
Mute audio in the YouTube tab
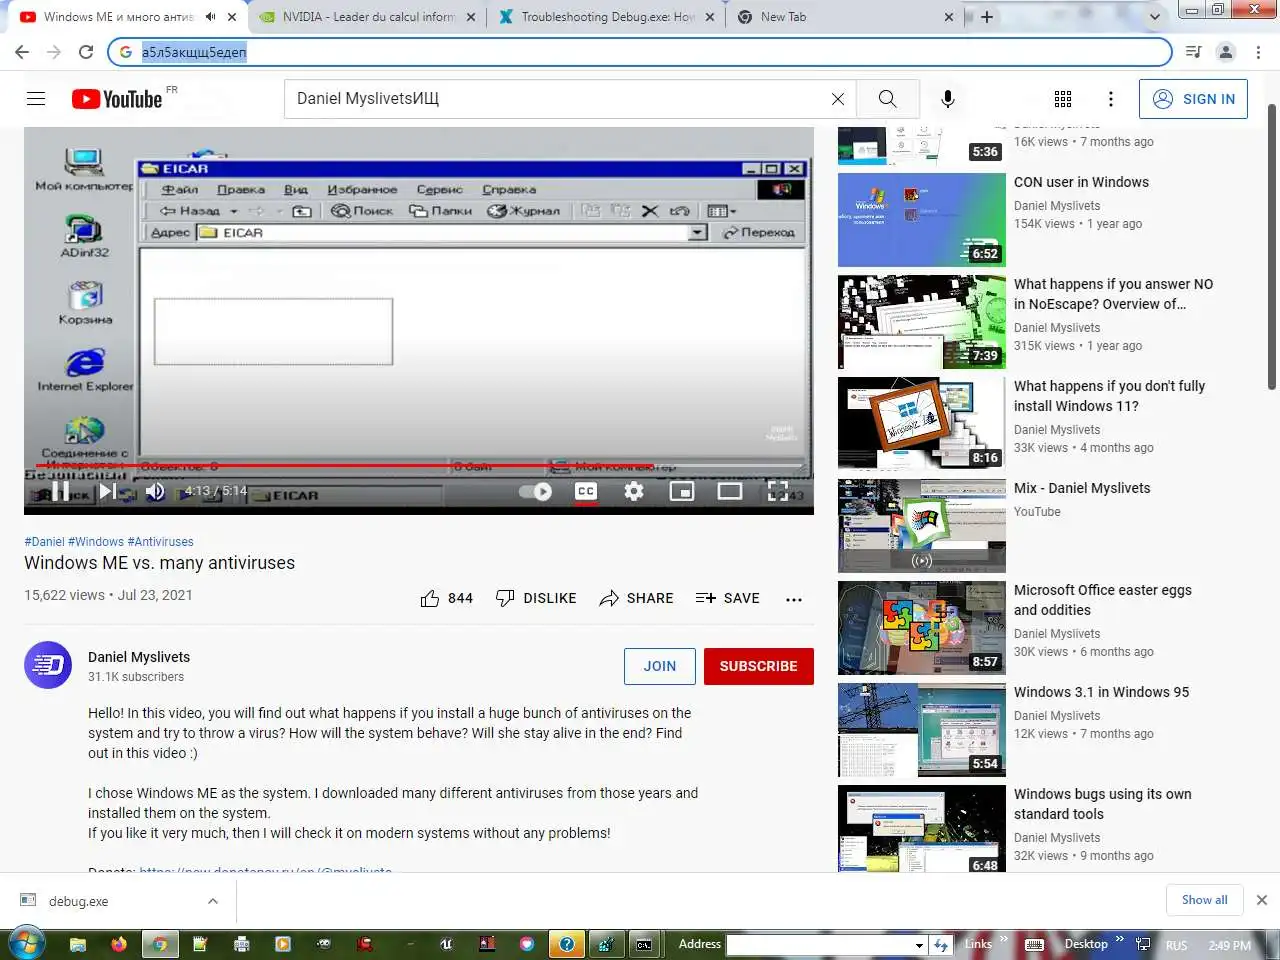211,17
